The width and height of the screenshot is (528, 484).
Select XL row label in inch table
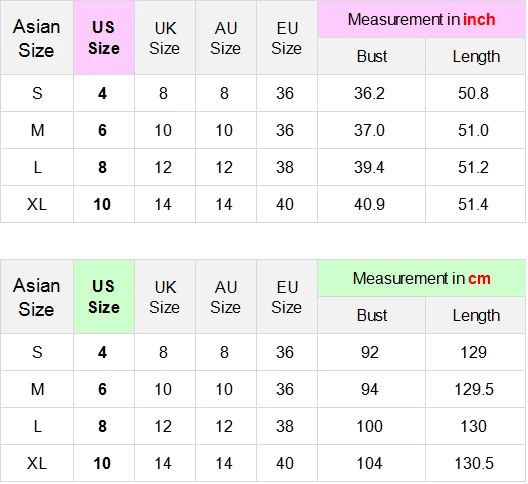[37, 204]
